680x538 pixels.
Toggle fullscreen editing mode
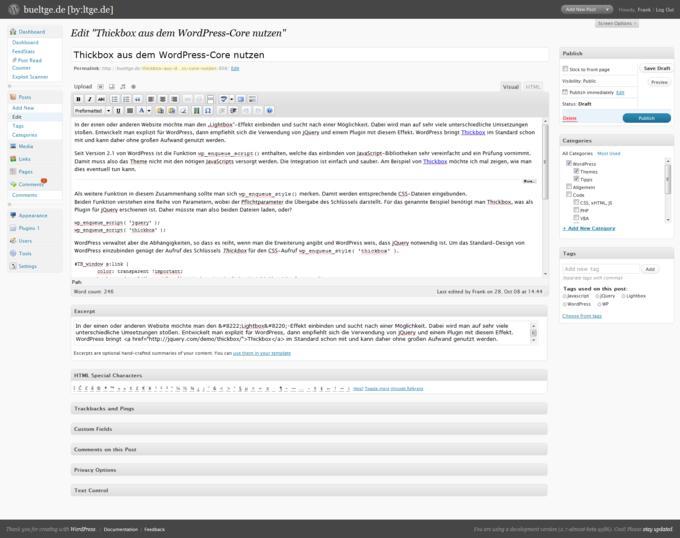click(241, 99)
